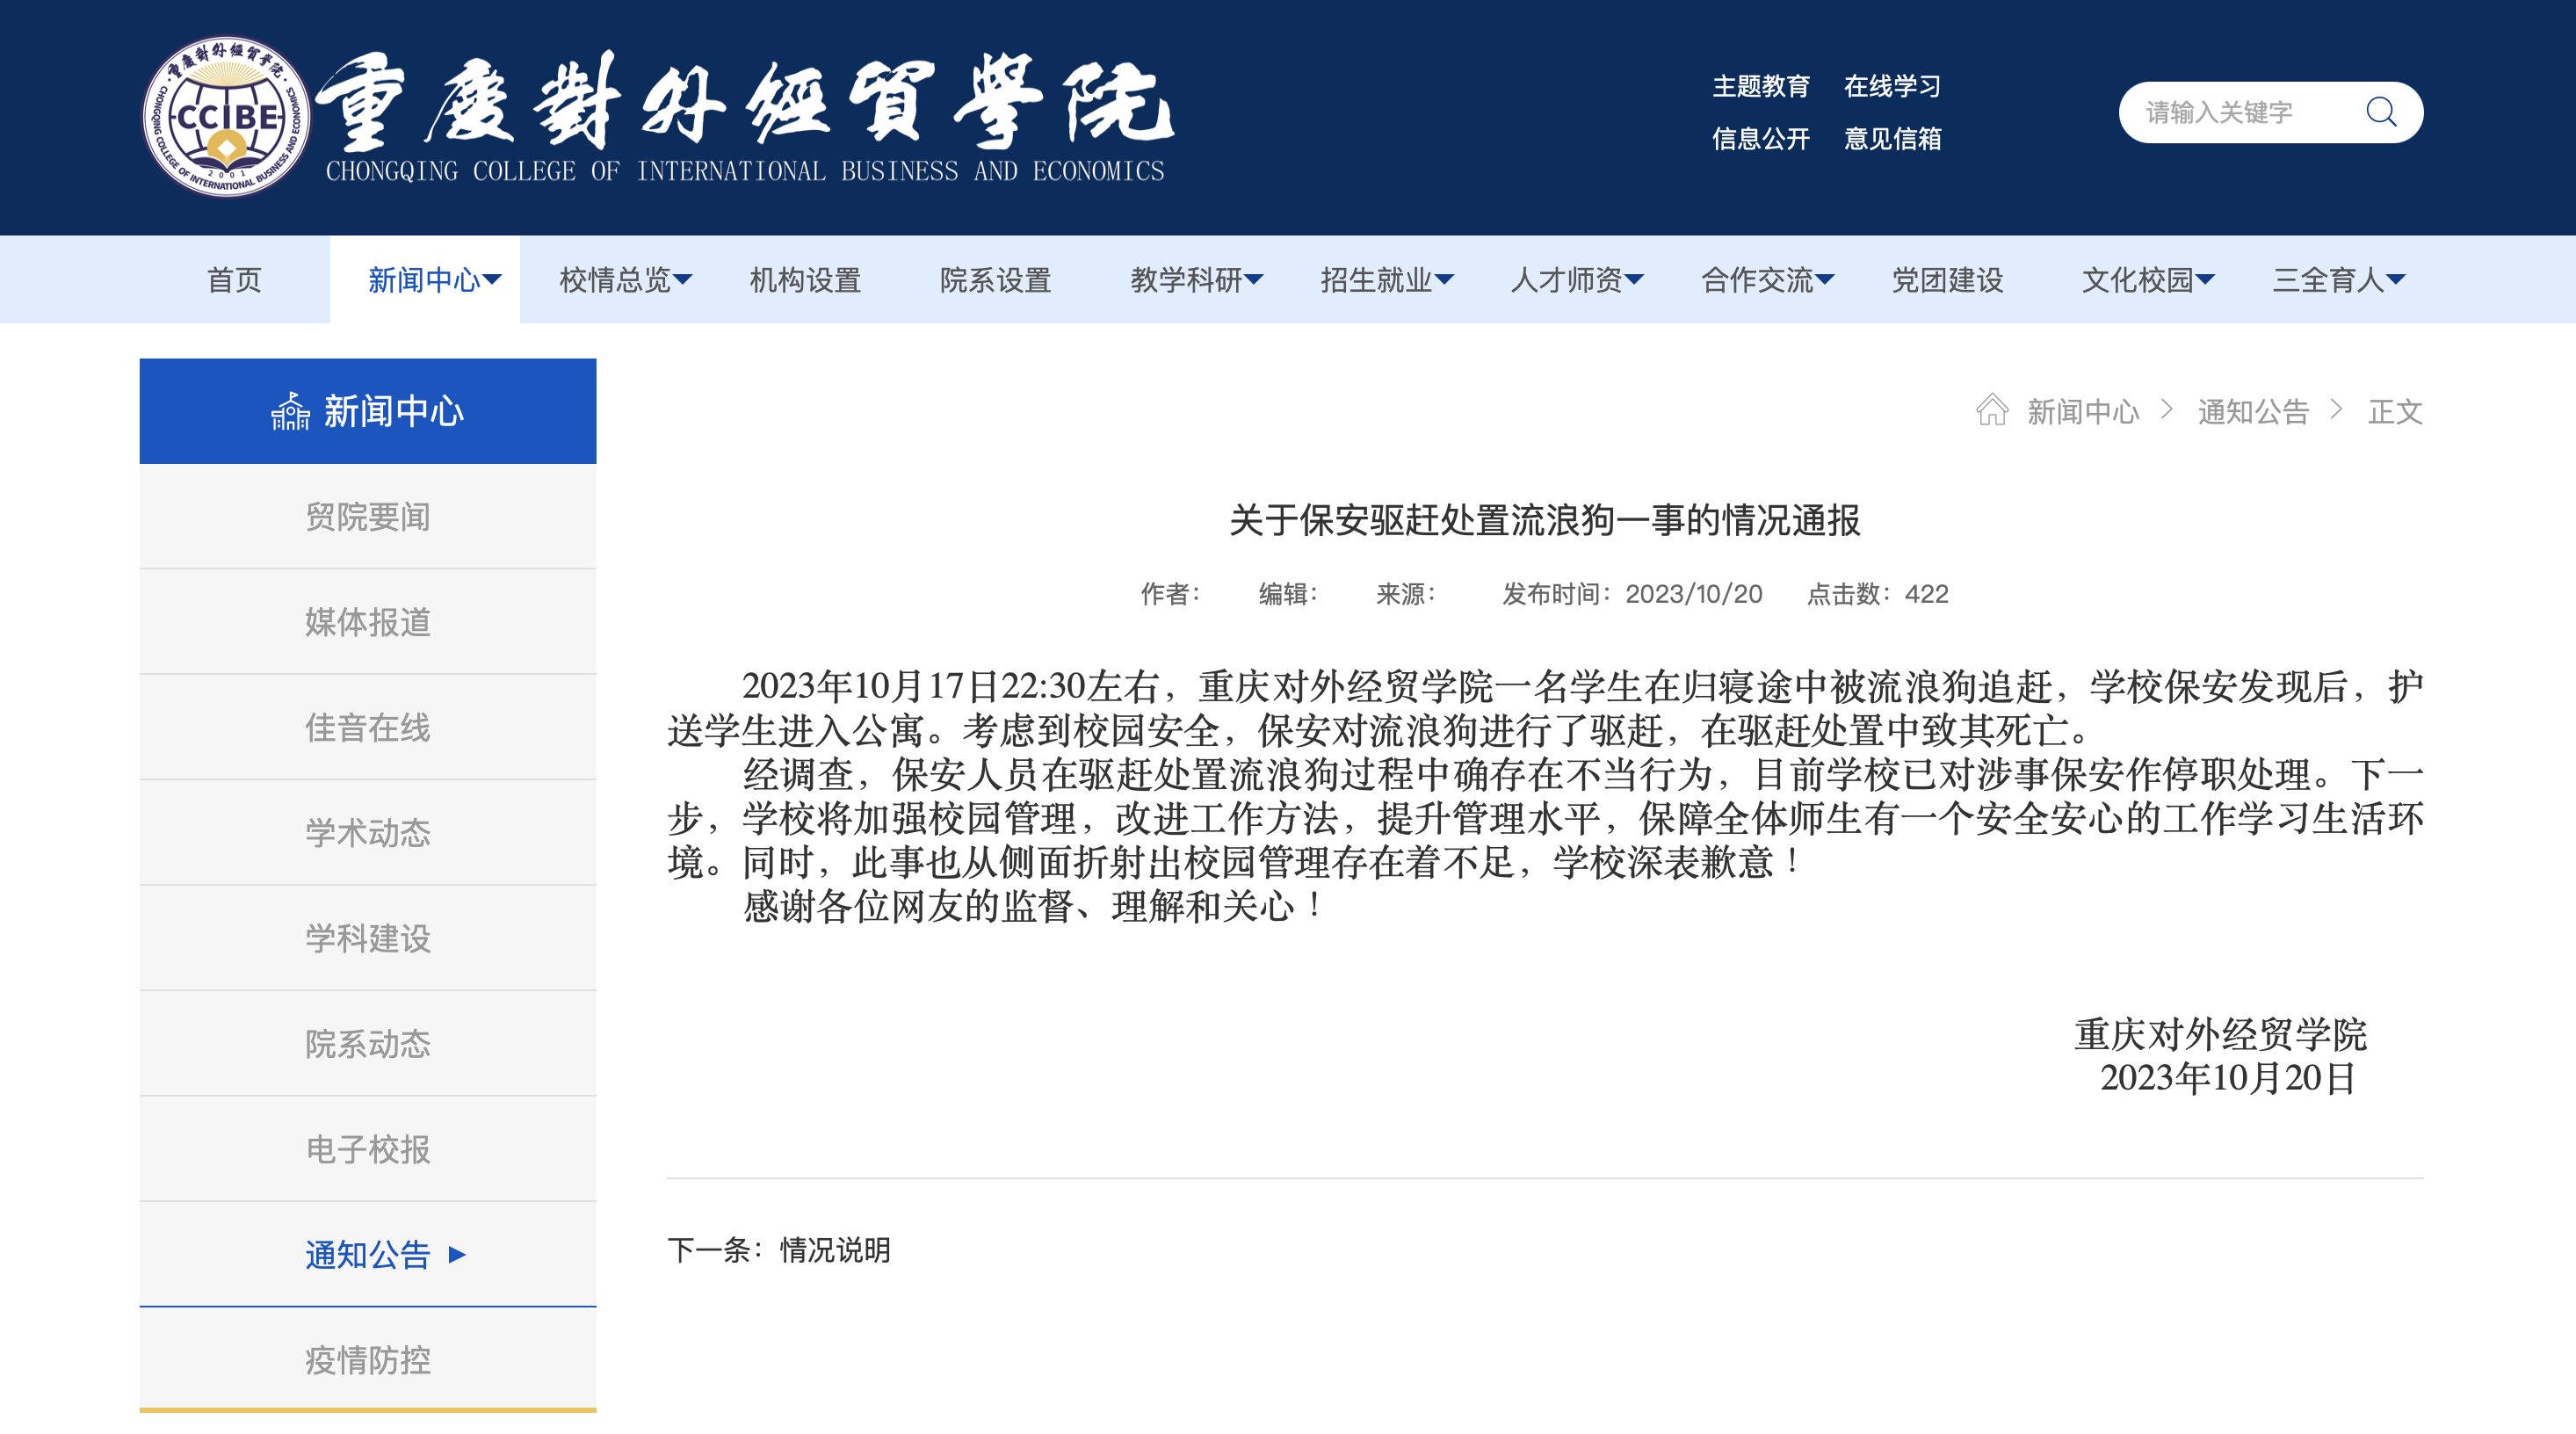This screenshot has width=2576, height=1434.
Task: Open the 主题教育 link
Action: point(1761,86)
